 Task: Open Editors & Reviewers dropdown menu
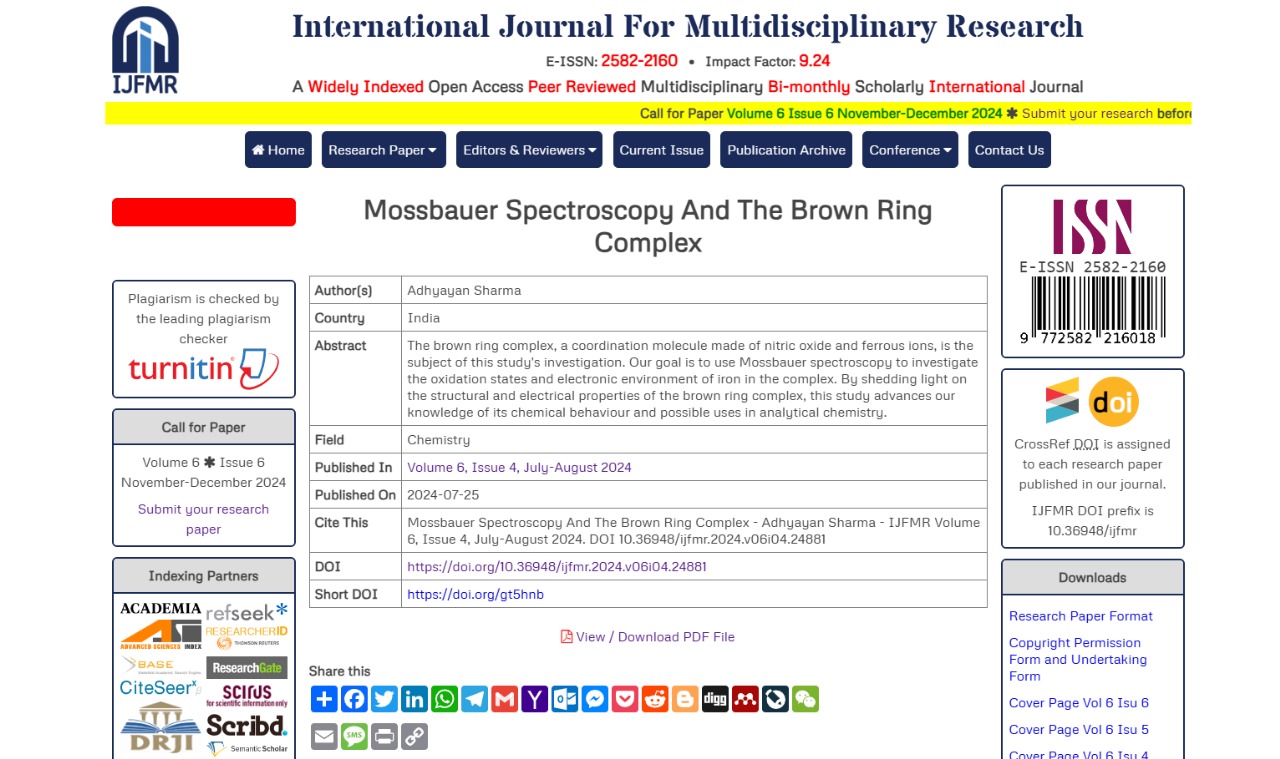coord(529,150)
